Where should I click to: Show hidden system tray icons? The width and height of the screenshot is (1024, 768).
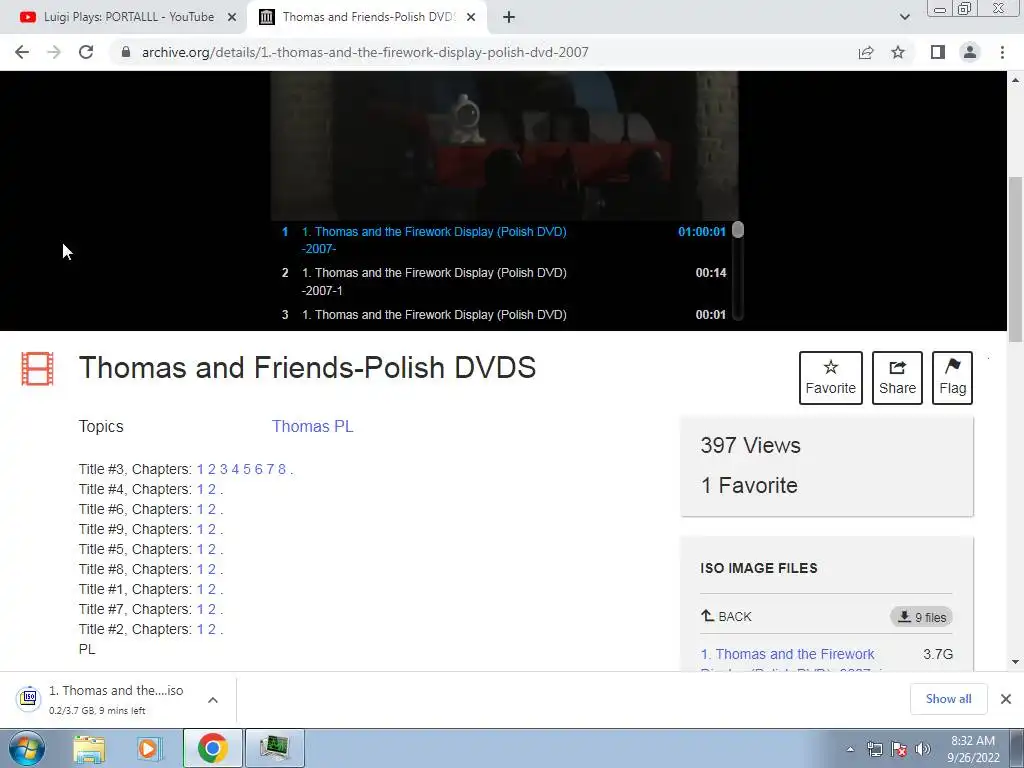pyautogui.click(x=850, y=749)
